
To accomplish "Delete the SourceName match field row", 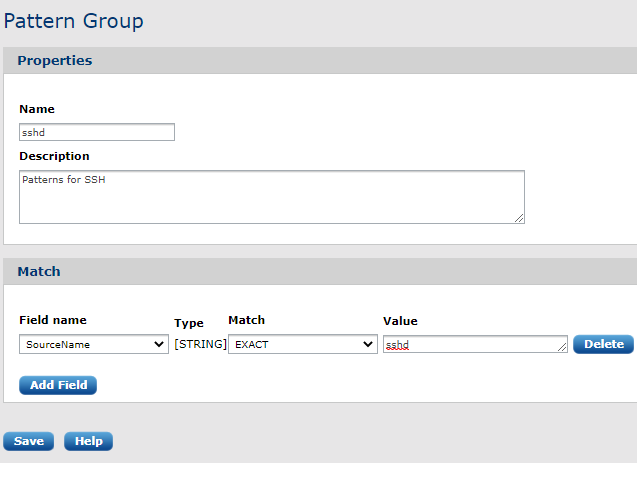I will (603, 344).
